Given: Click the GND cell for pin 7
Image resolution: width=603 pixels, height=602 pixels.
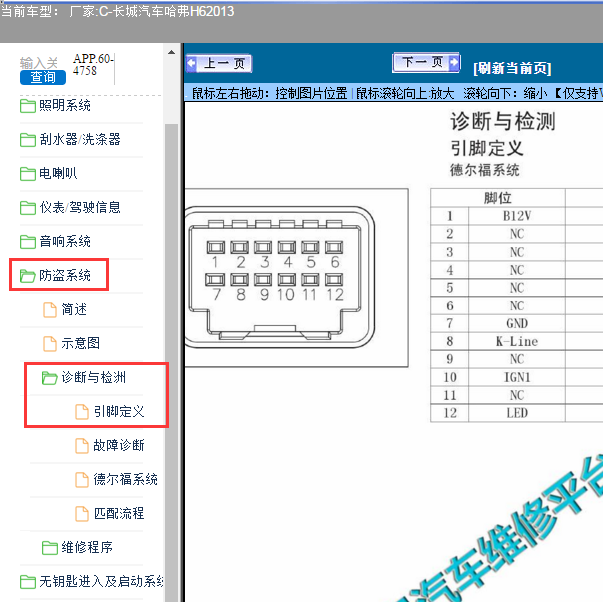Looking at the screenshot, I should [517, 323].
